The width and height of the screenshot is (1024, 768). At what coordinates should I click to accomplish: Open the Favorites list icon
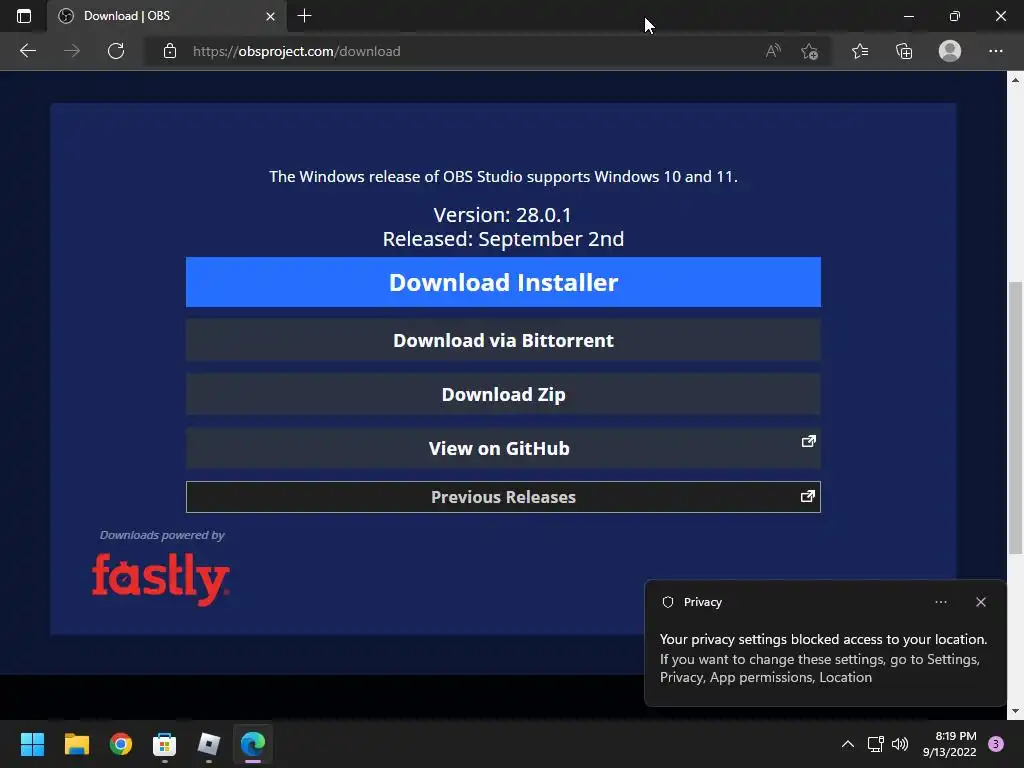[860, 51]
